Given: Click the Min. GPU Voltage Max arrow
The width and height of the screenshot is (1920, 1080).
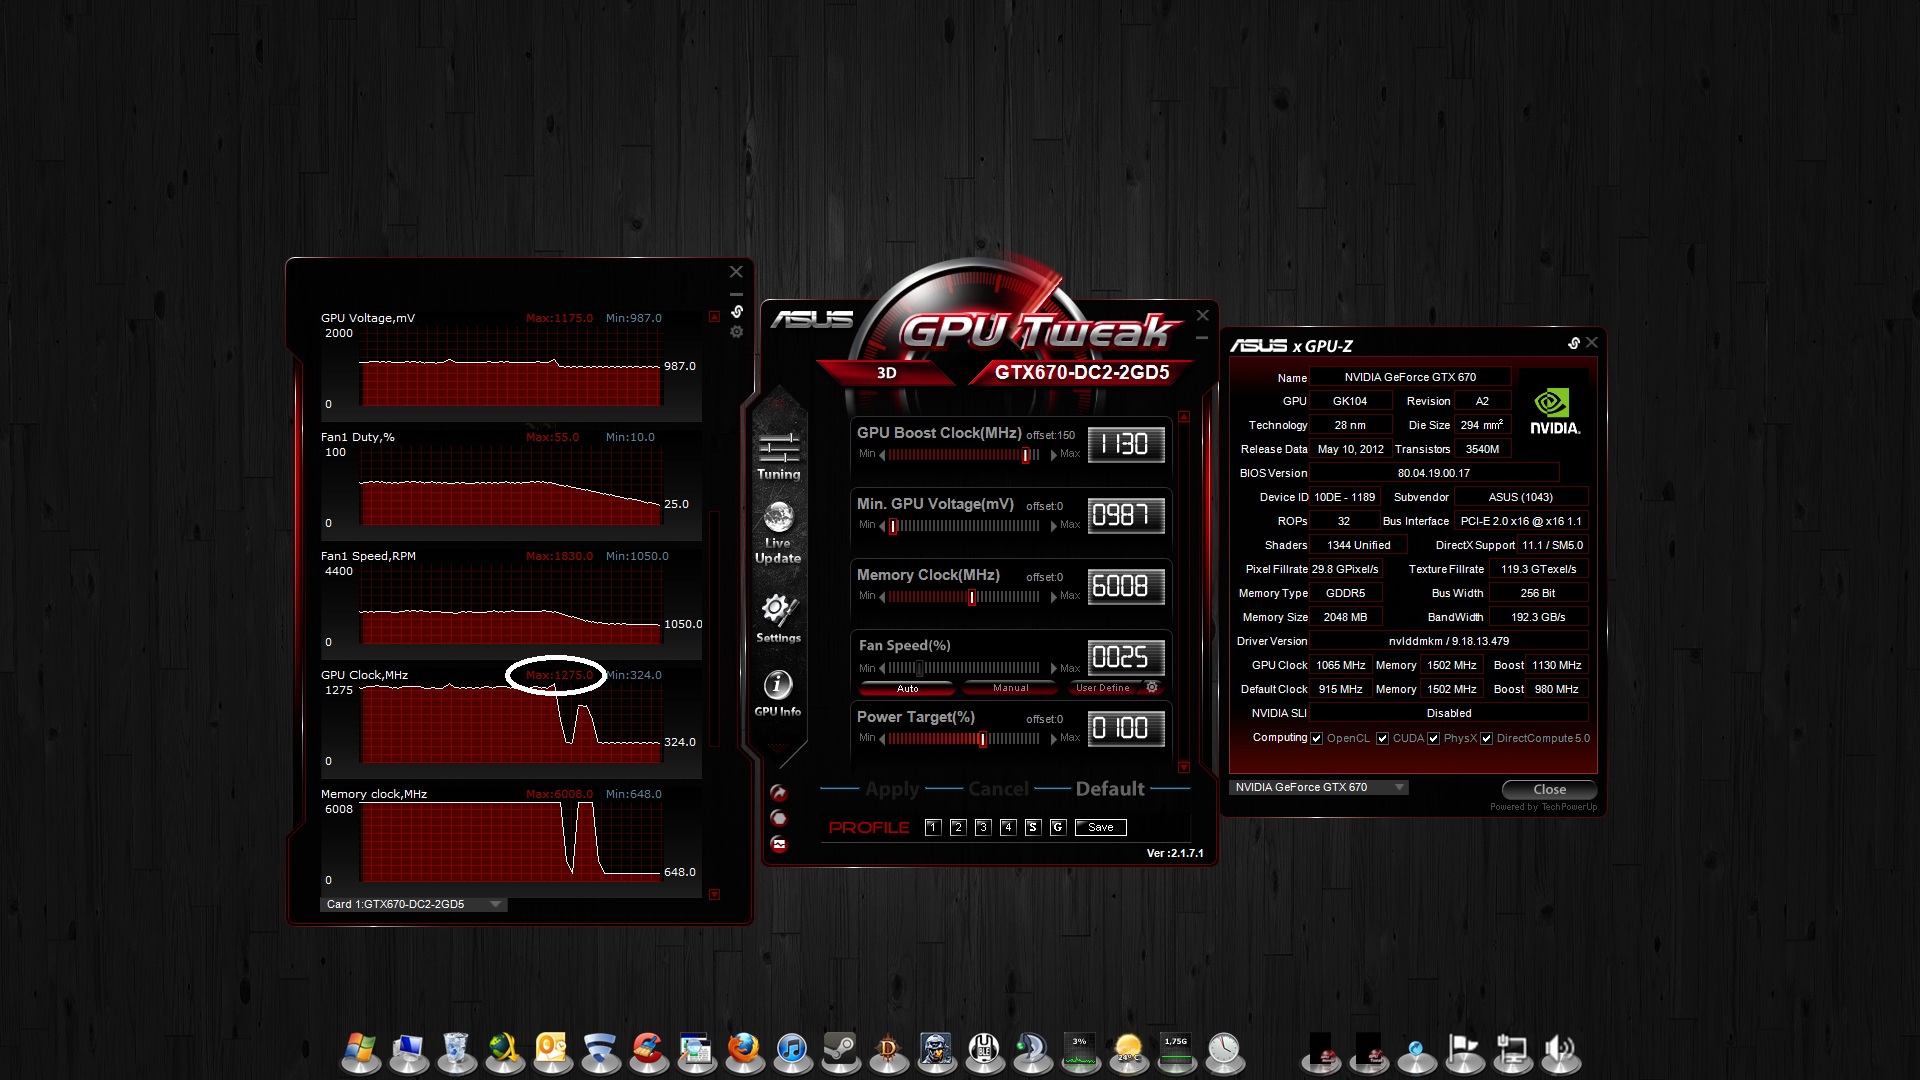Looking at the screenshot, I should (x=1054, y=526).
